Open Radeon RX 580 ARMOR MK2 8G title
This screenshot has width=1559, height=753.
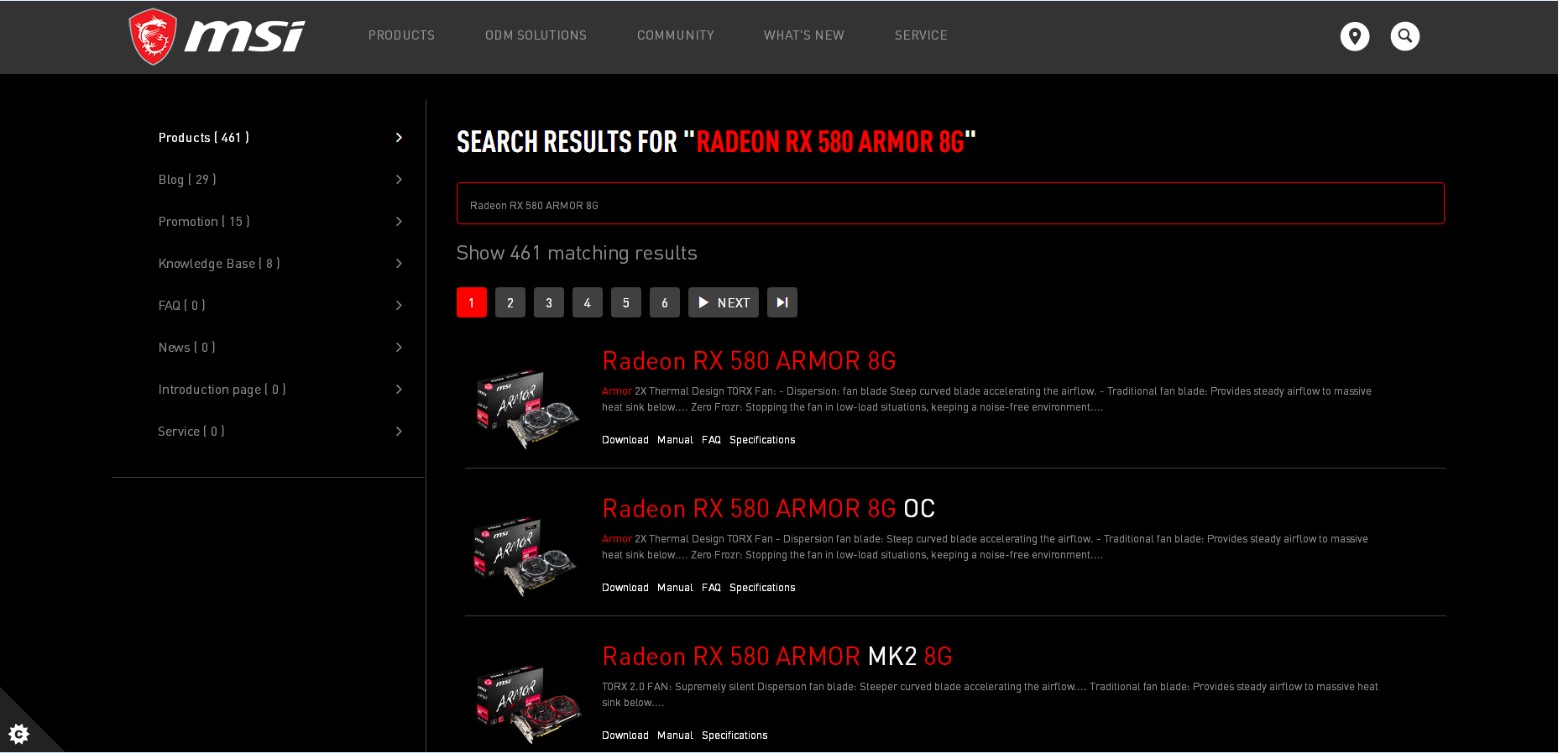click(x=777, y=656)
